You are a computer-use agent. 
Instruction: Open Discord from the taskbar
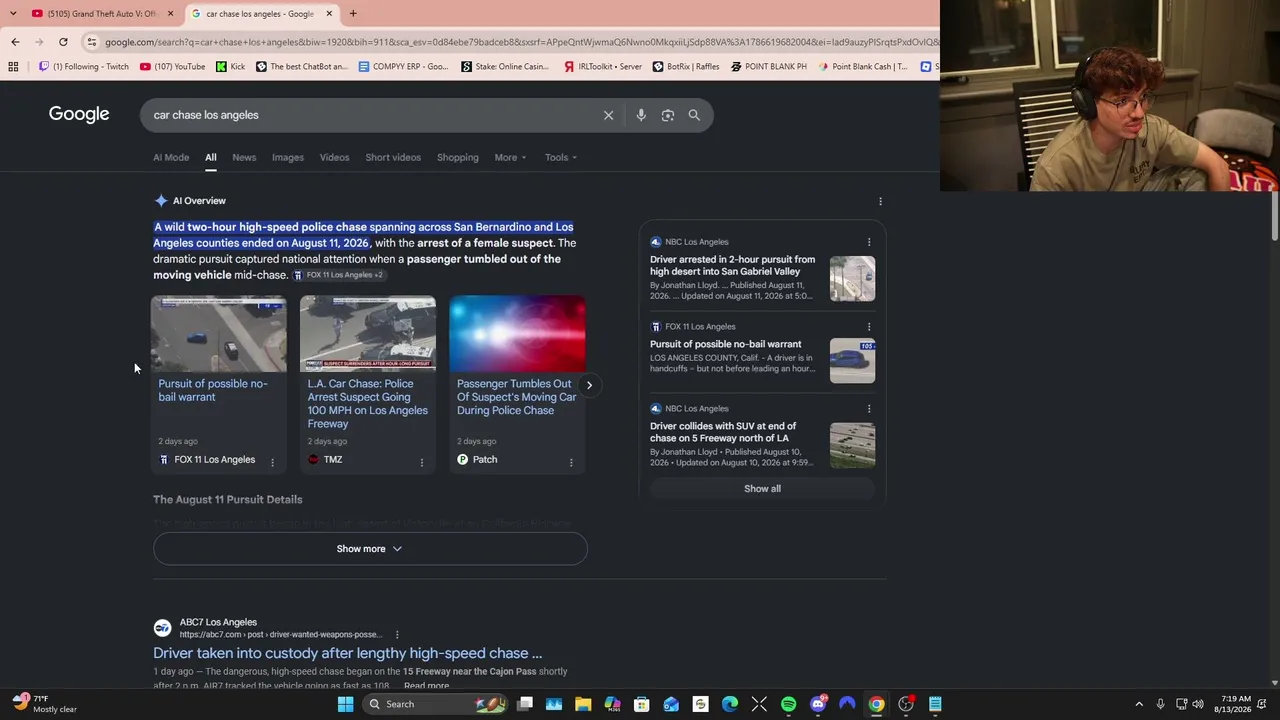click(x=818, y=704)
